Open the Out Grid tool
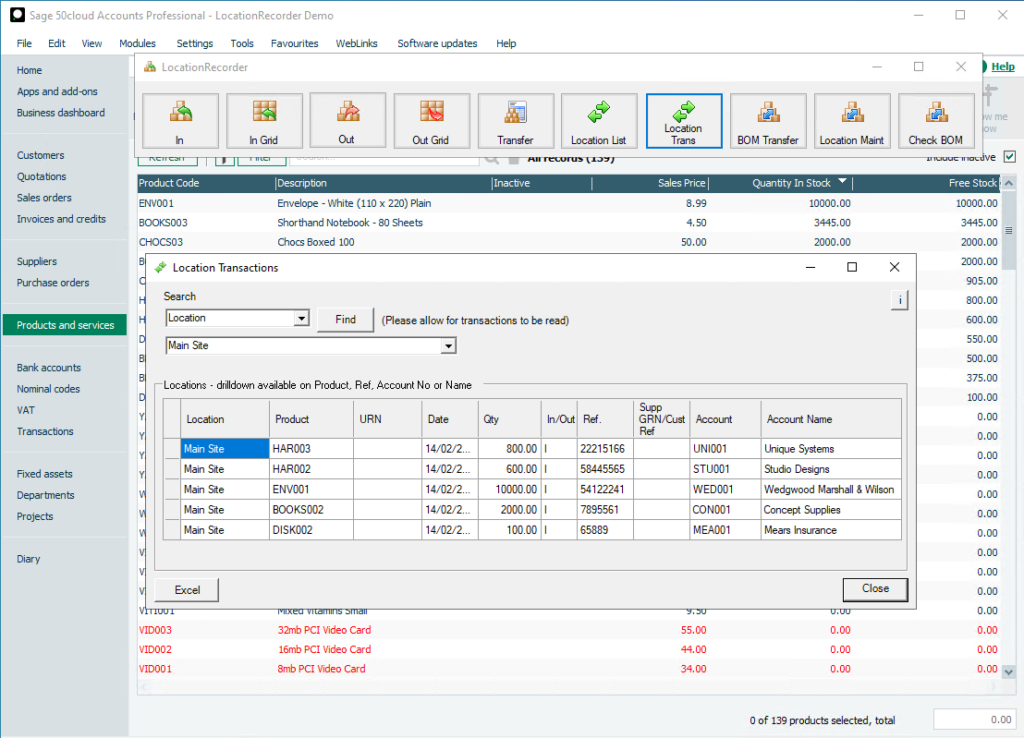Image resolution: width=1024 pixels, height=738 pixels. [x=431, y=120]
